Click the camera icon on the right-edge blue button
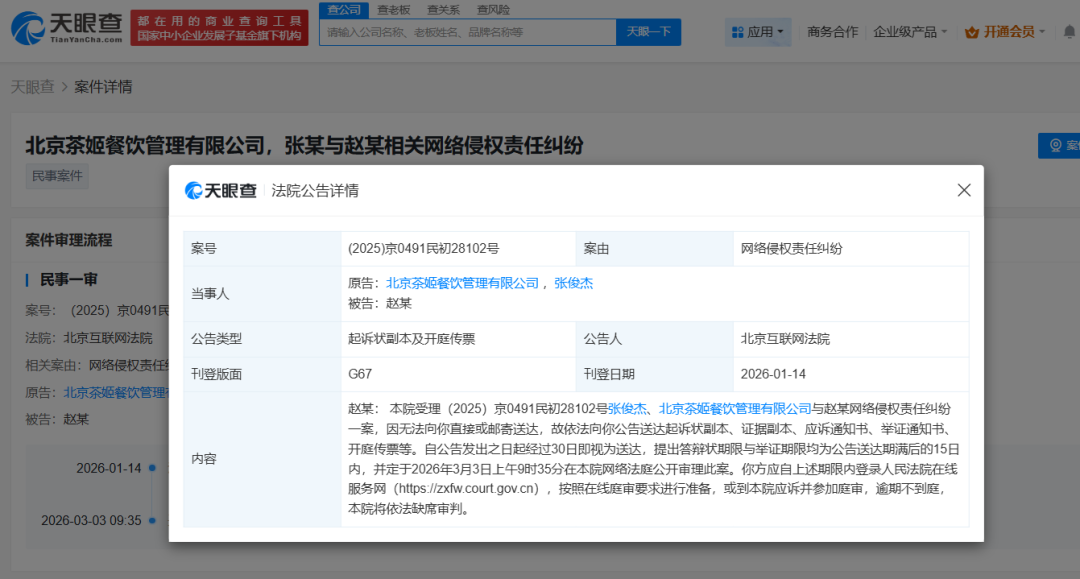Viewport: 1080px width, 579px height. click(x=1057, y=145)
